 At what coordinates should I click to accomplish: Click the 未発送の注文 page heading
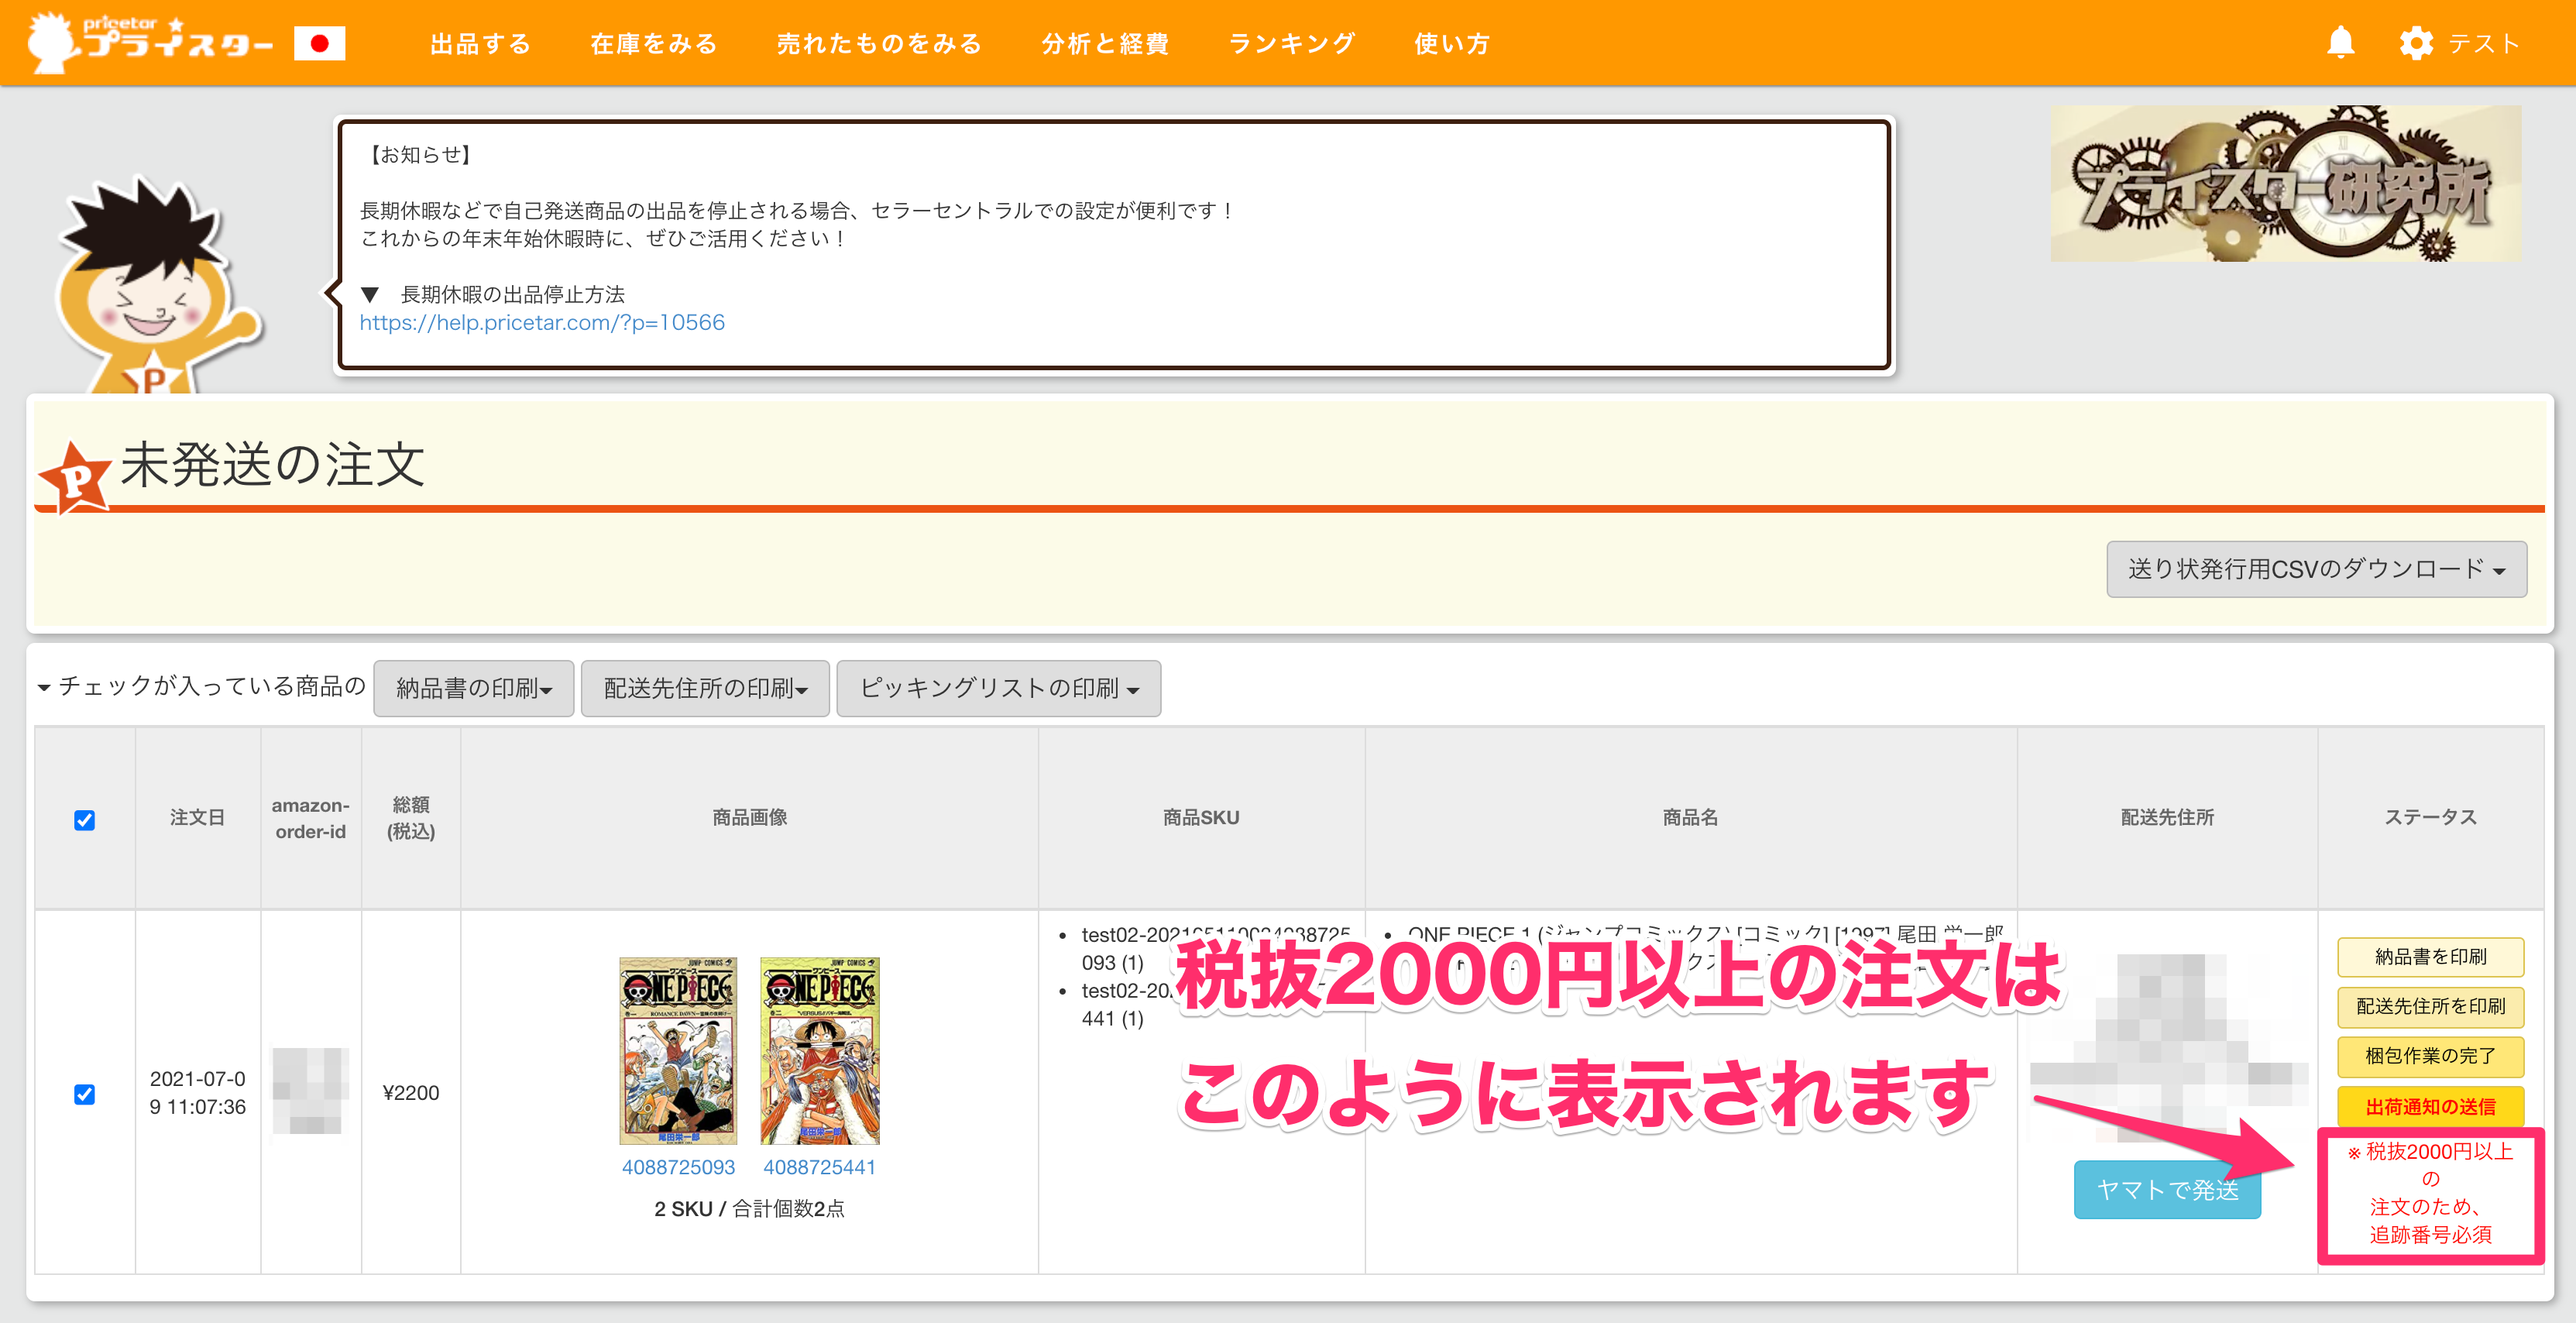(272, 466)
